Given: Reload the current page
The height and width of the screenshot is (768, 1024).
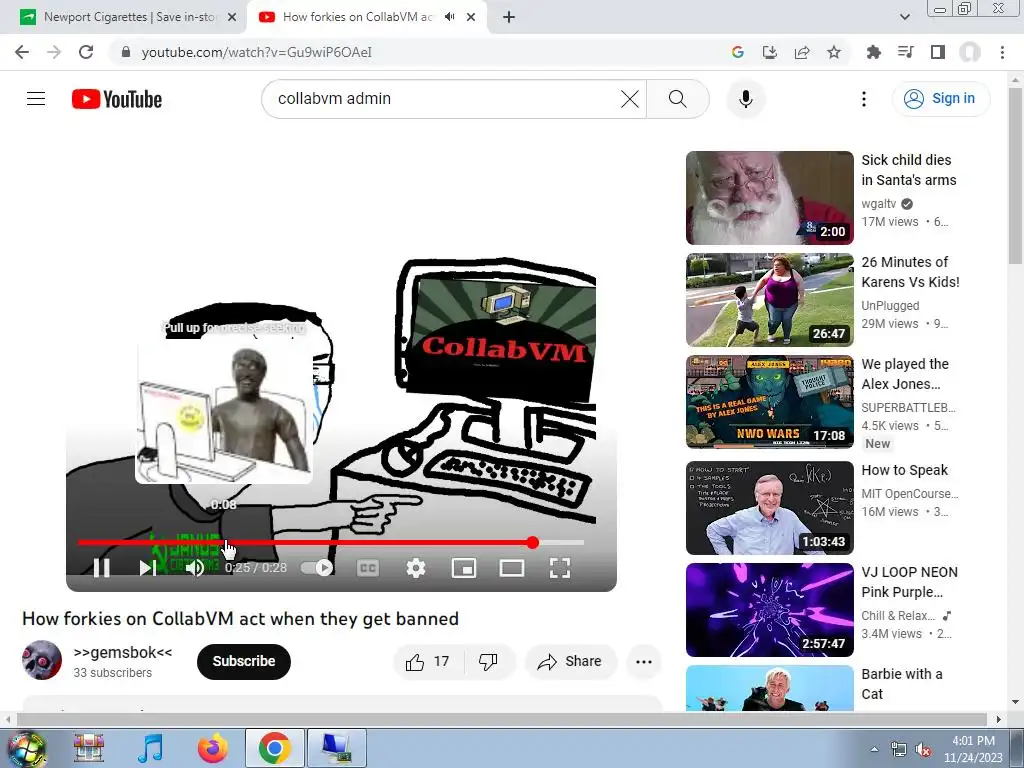Looking at the screenshot, I should click(86, 52).
